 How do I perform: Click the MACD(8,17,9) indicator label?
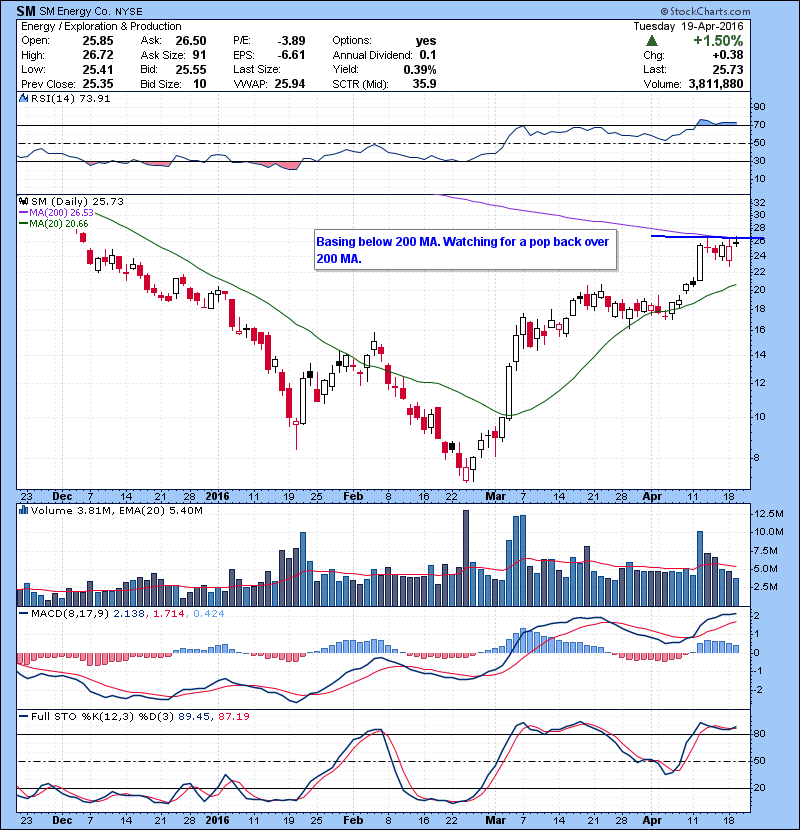coord(70,614)
